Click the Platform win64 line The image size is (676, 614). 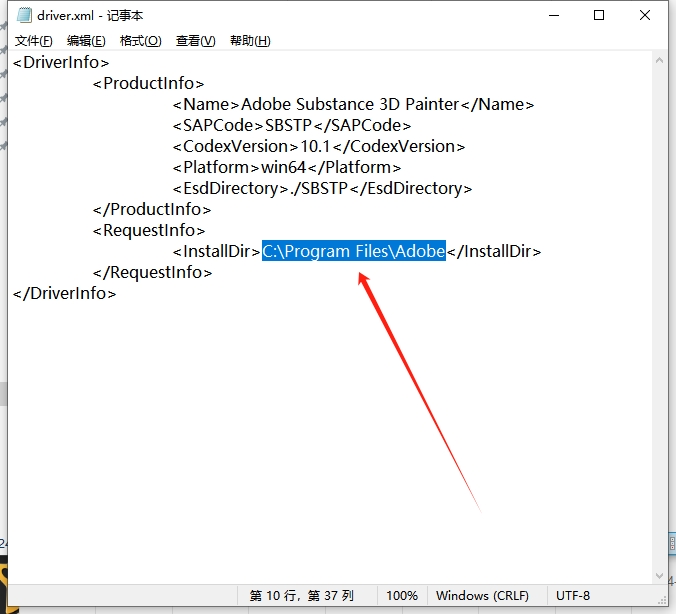tap(287, 167)
